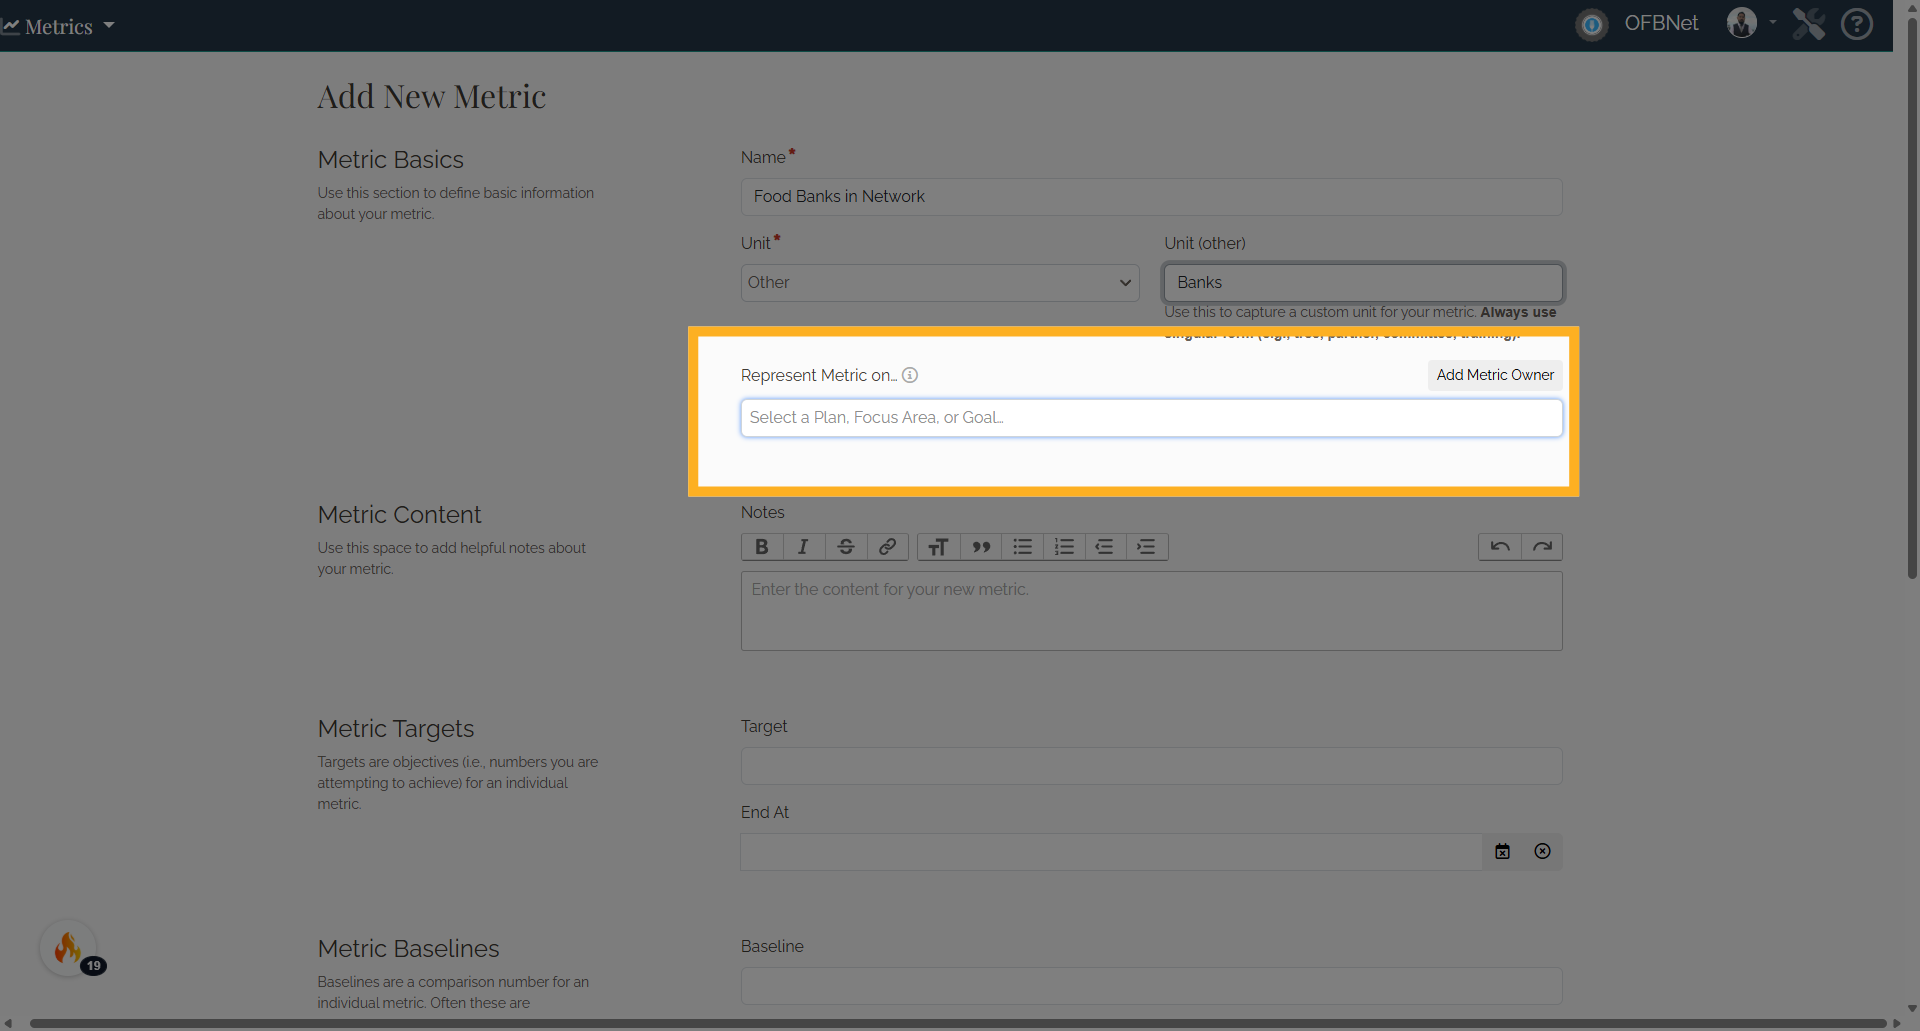Click the horizontal page scrollbar
The height and width of the screenshot is (1031, 1920).
point(958,1023)
